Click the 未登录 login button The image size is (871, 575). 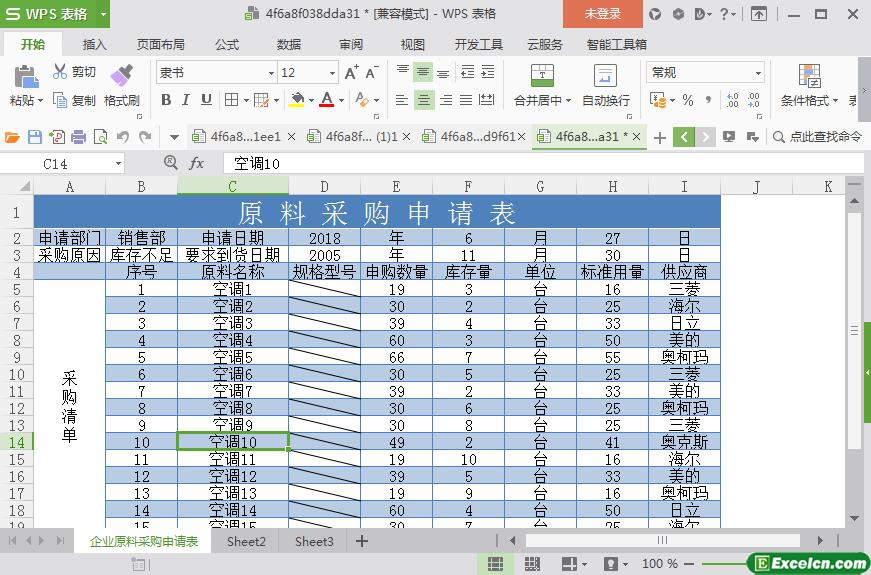pos(602,14)
